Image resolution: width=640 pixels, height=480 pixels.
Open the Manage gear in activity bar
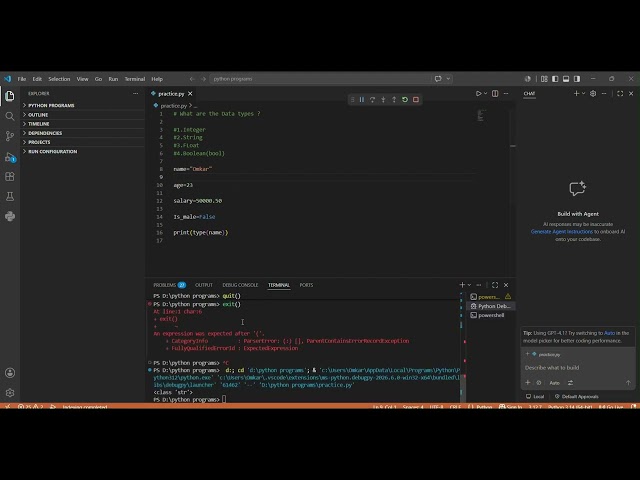(10, 393)
